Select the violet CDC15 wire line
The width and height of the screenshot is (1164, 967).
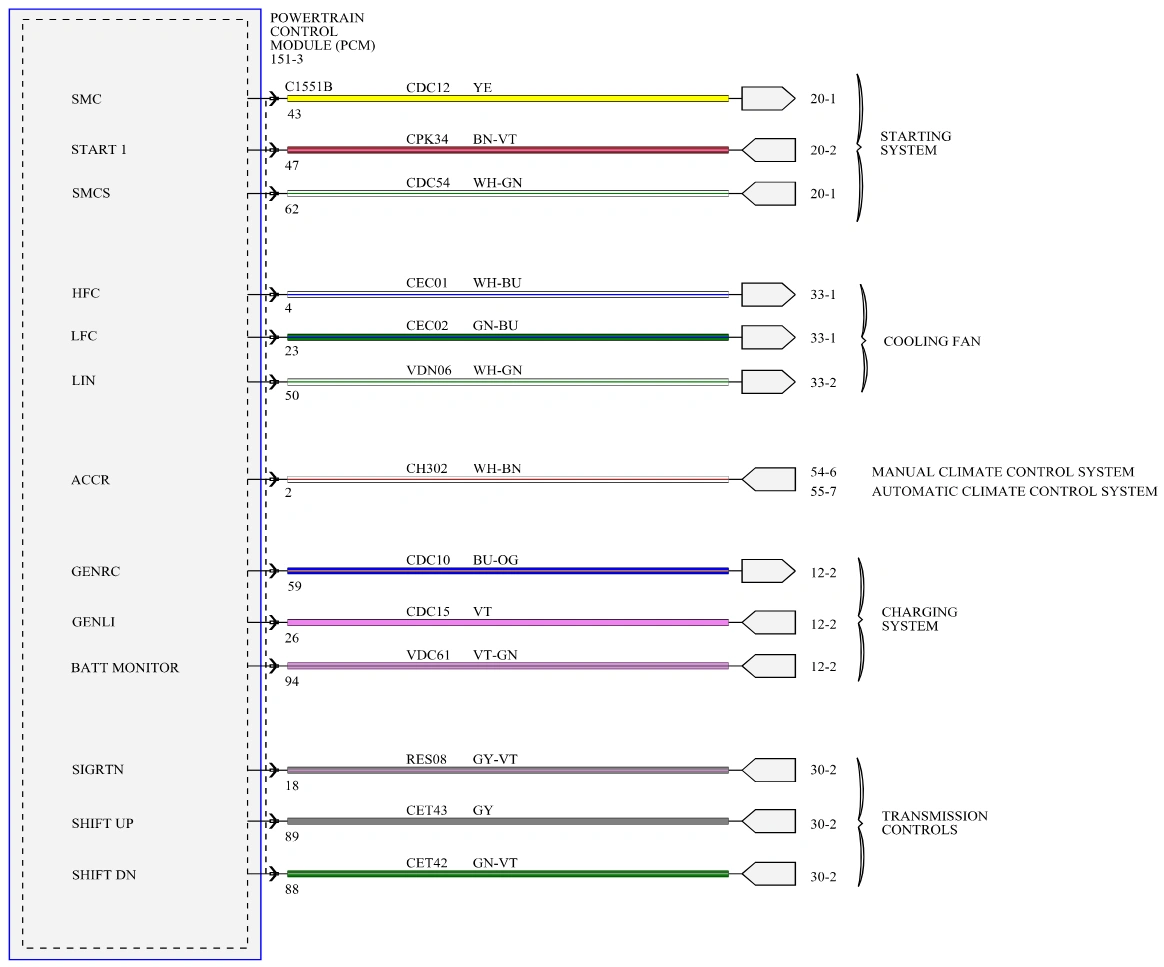click(x=508, y=623)
